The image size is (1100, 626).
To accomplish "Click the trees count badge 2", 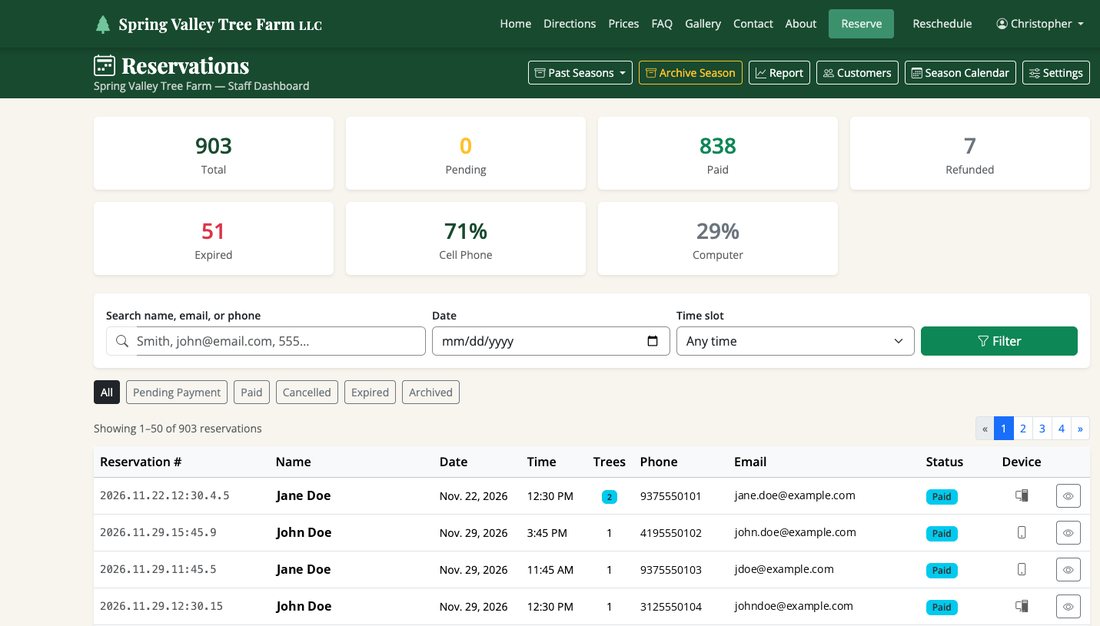I will (609, 497).
